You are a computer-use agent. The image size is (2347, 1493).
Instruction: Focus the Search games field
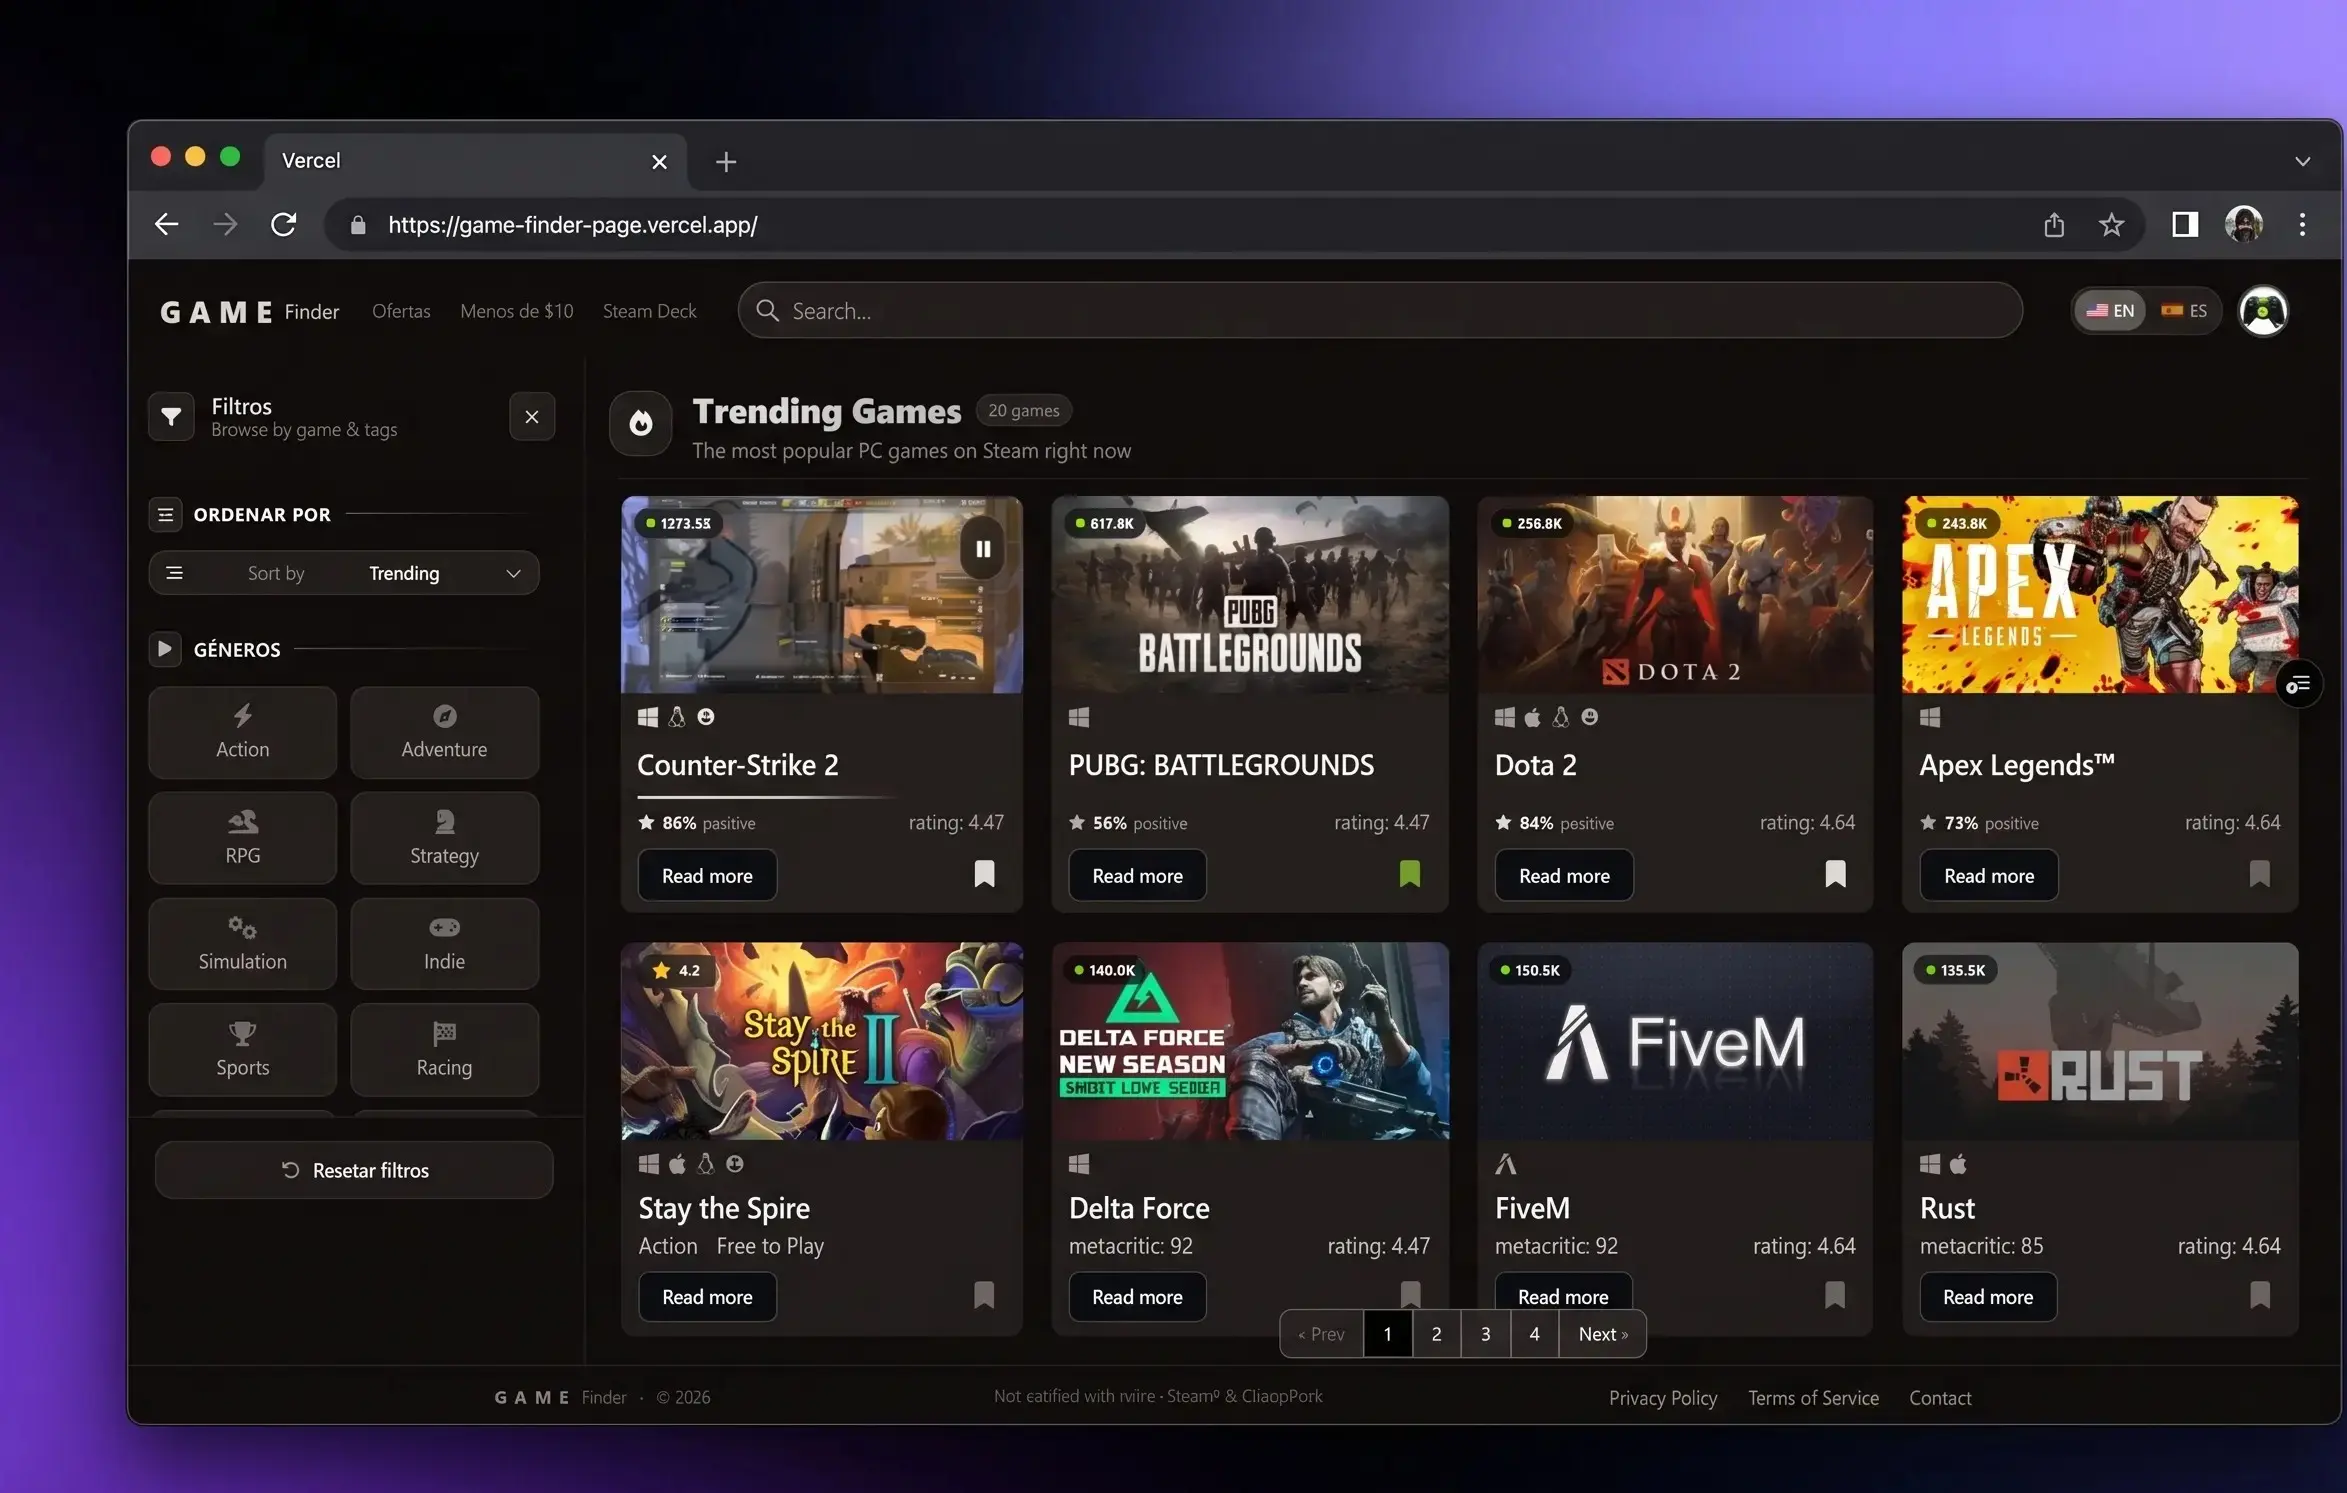coord(1380,311)
